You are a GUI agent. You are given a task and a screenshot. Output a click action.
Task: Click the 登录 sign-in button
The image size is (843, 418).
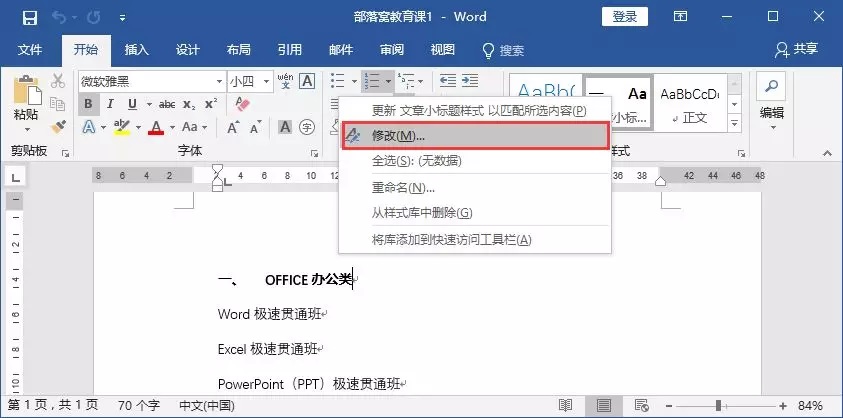coord(625,17)
